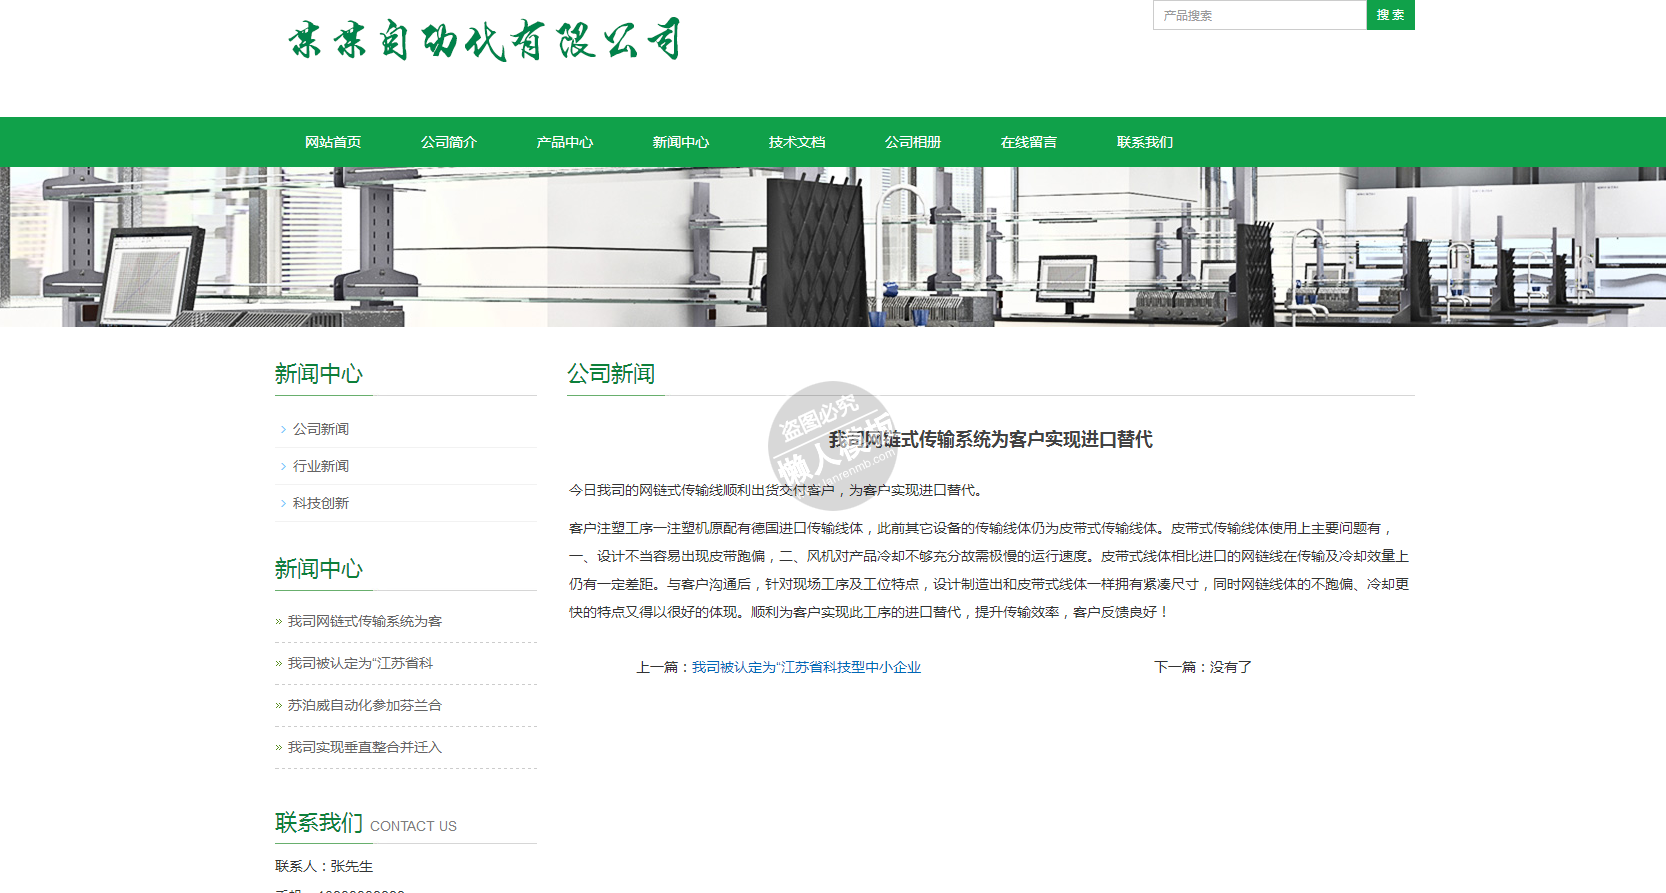Click the green company logo

click(484, 40)
